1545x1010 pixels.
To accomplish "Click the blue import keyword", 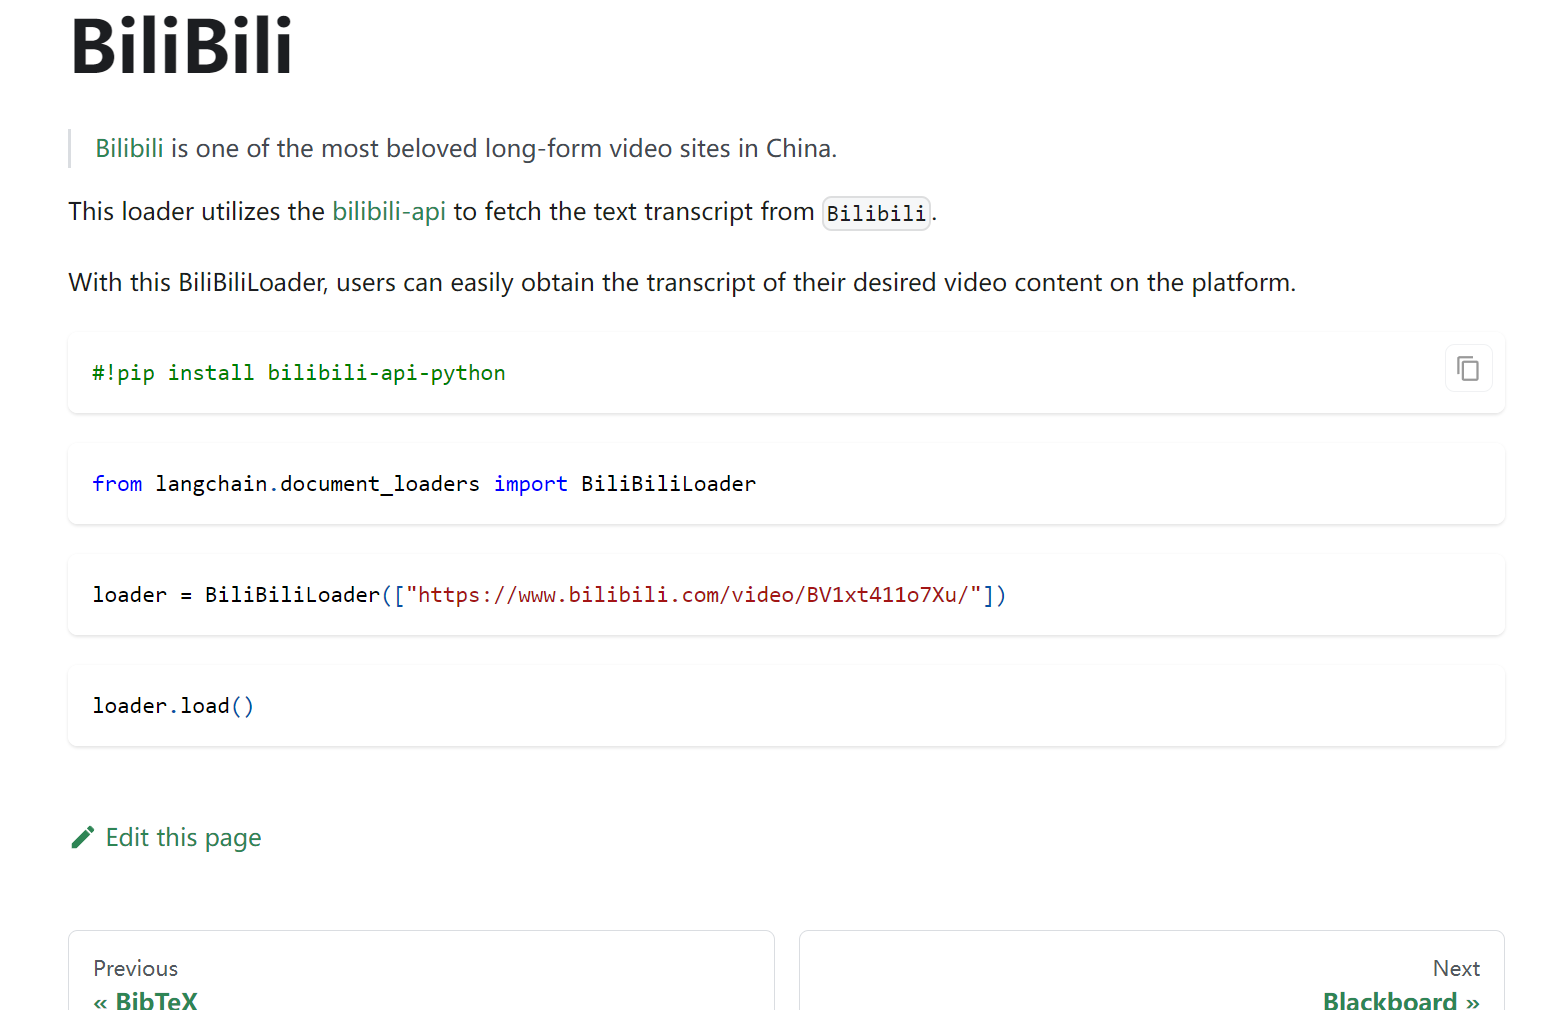I will click(x=530, y=484).
